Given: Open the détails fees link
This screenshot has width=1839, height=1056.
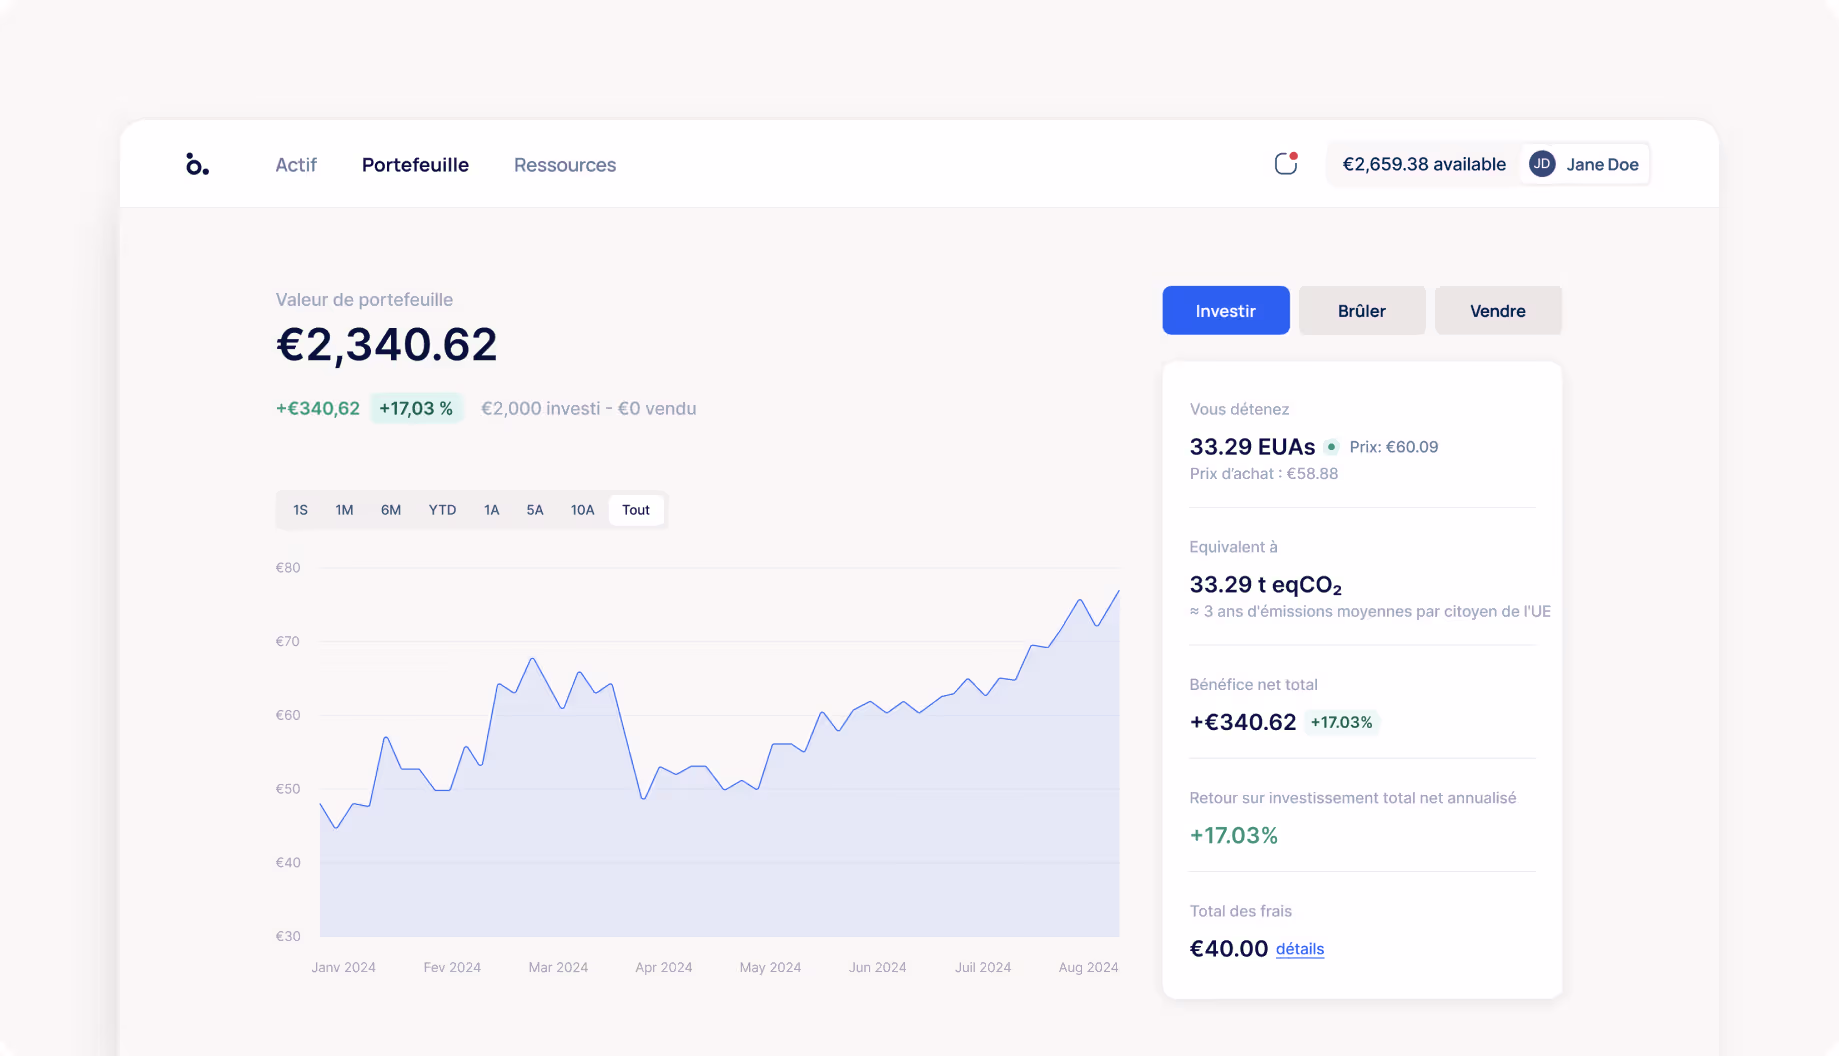Looking at the screenshot, I should point(1300,949).
